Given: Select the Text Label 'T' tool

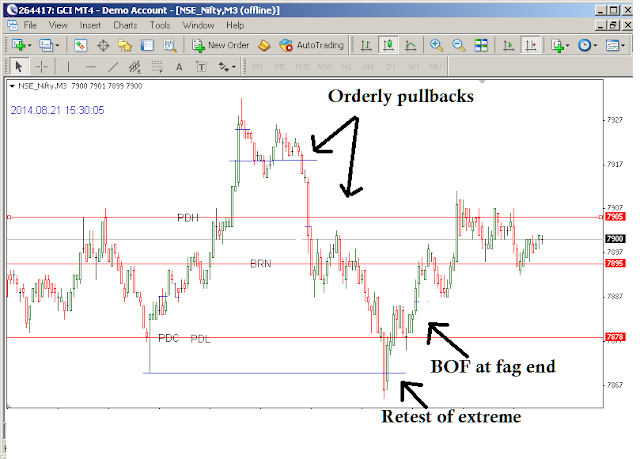Looking at the screenshot, I should [x=201, y=67].
